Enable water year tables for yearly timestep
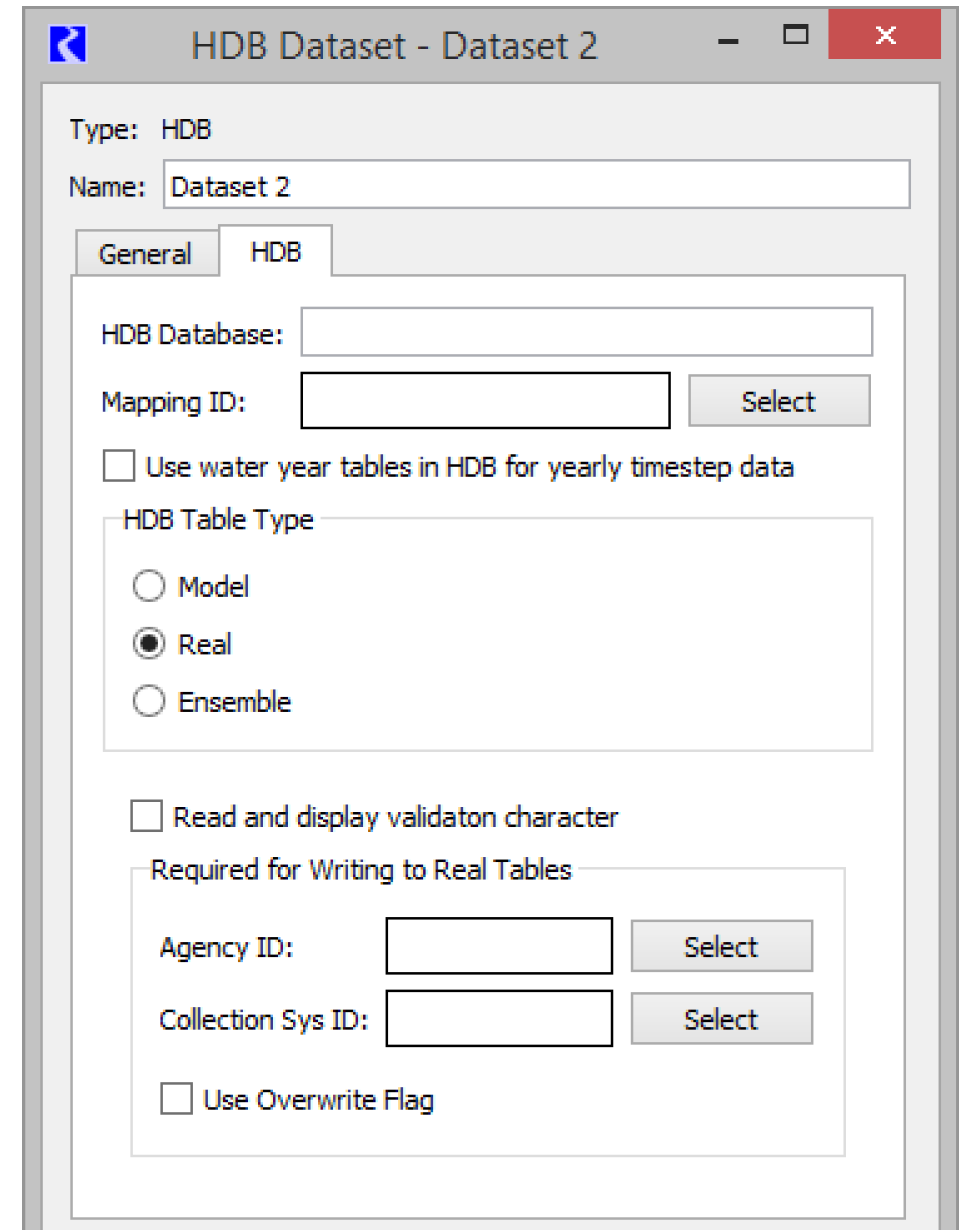The width and height of the screenshot is (967, 1230). (118, 467)
